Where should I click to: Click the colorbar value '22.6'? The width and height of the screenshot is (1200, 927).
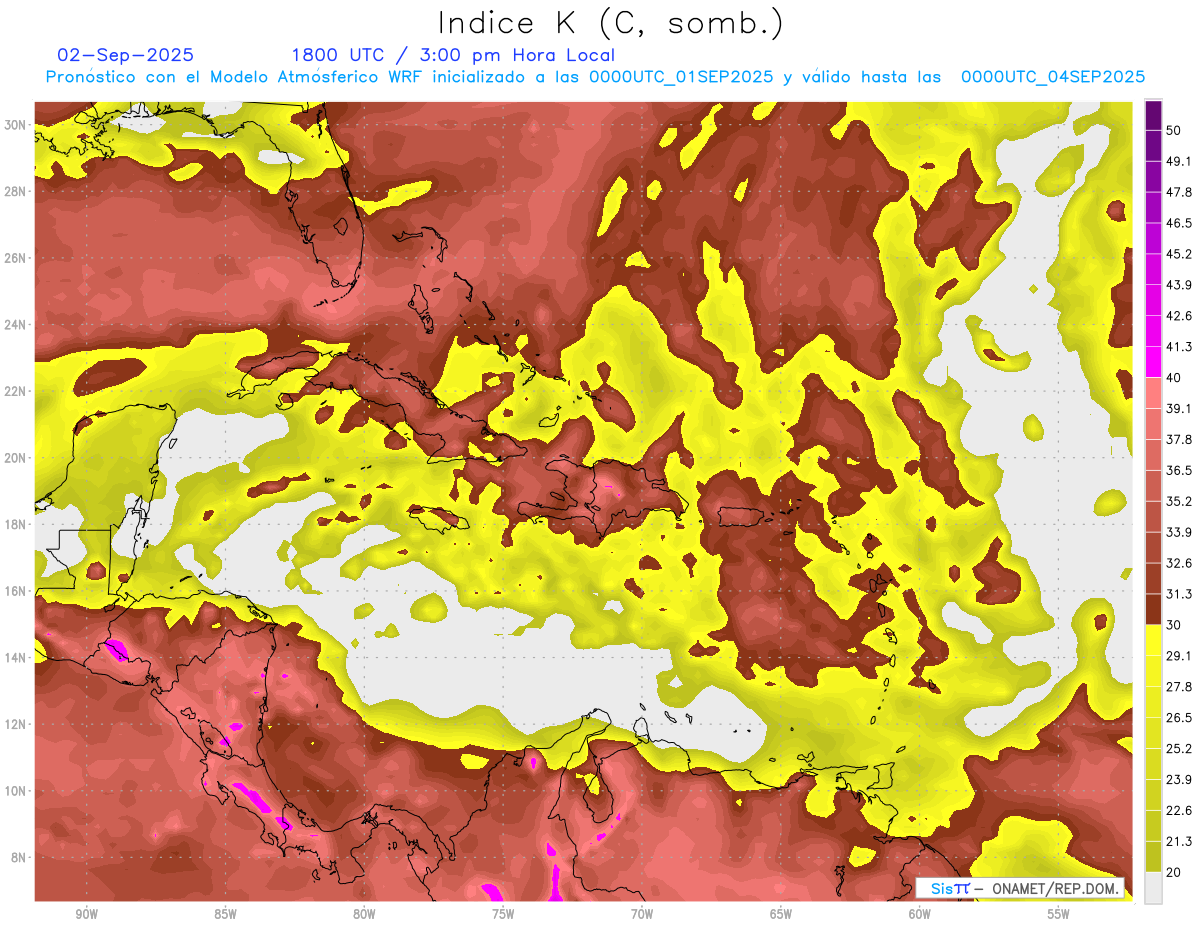(x=1178, y=810)
